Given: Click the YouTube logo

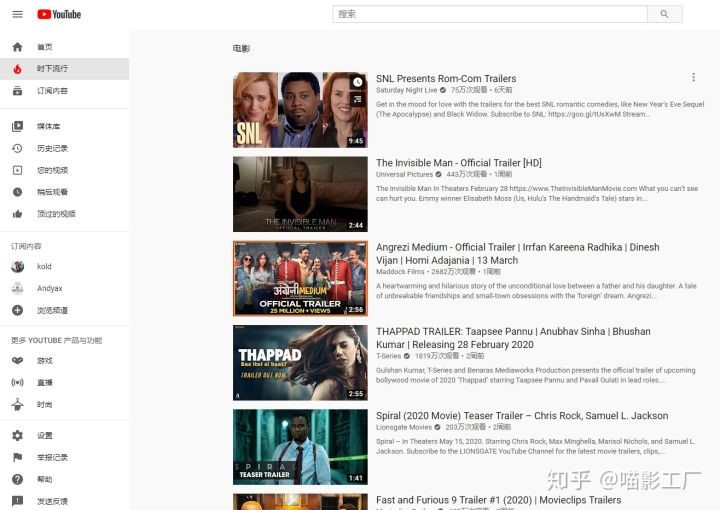Looking at the screenshot, I should point(59,14).
